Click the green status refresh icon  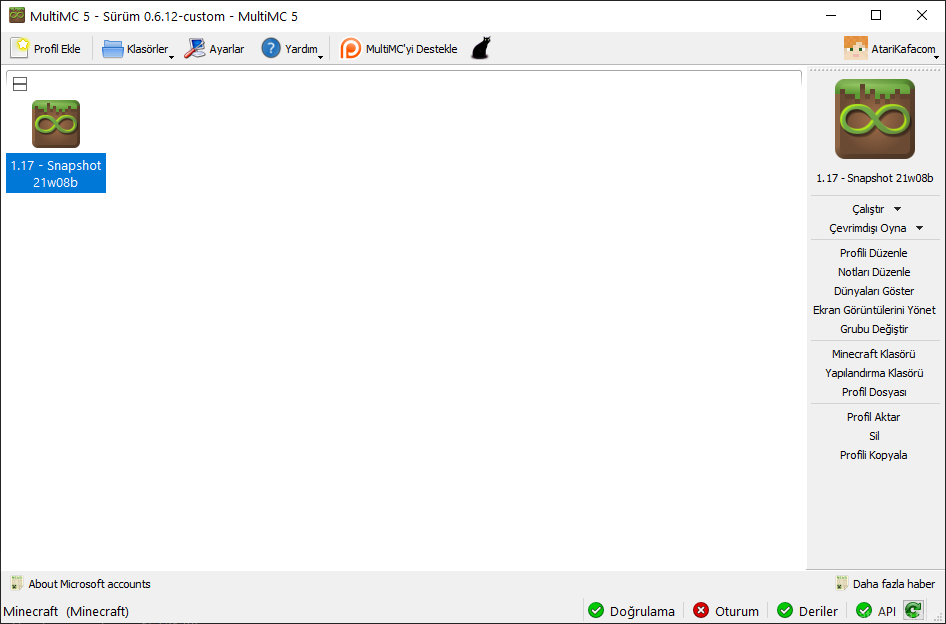(913, 610)
